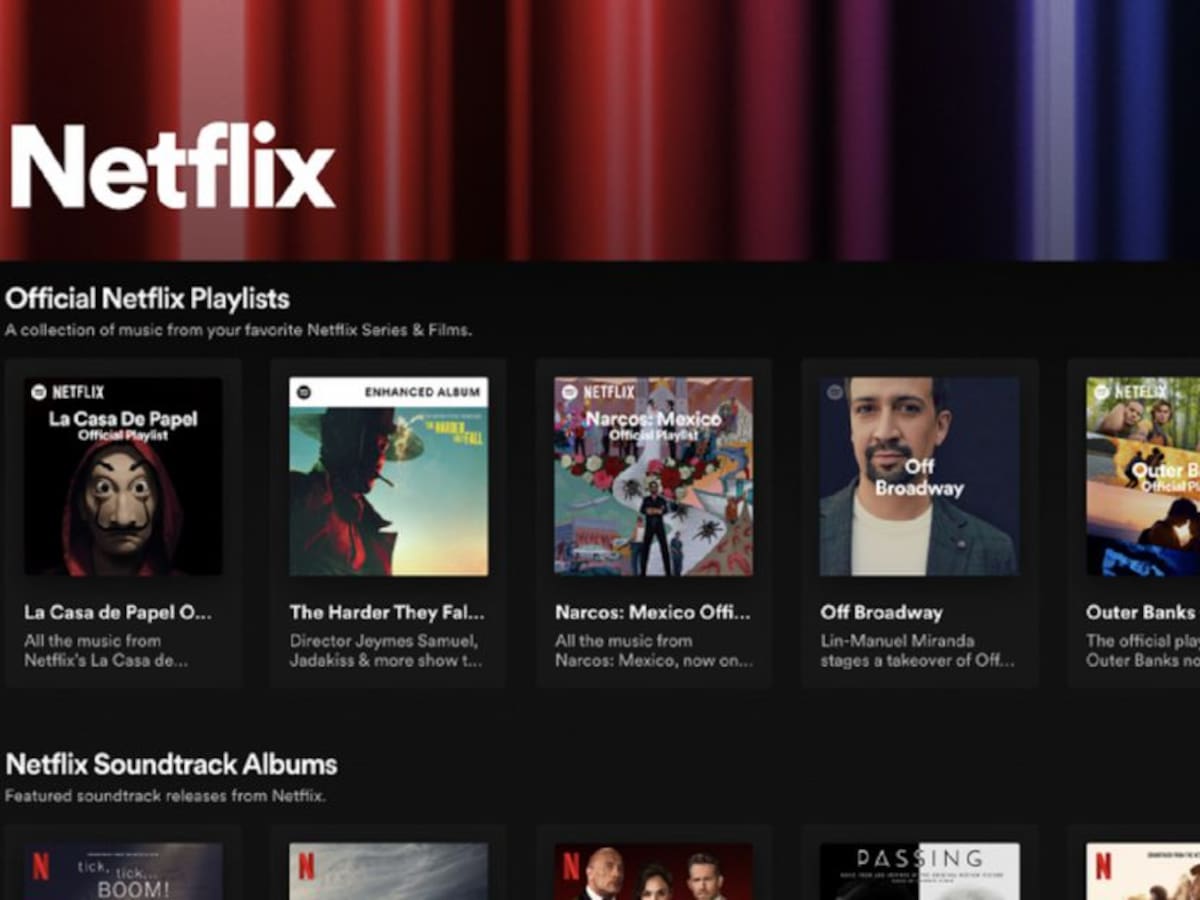Image resolution: width=1200 pixels, height=900 pixels.
Task: Click the Off Broadway playlist title
Action: coord(880,612)
